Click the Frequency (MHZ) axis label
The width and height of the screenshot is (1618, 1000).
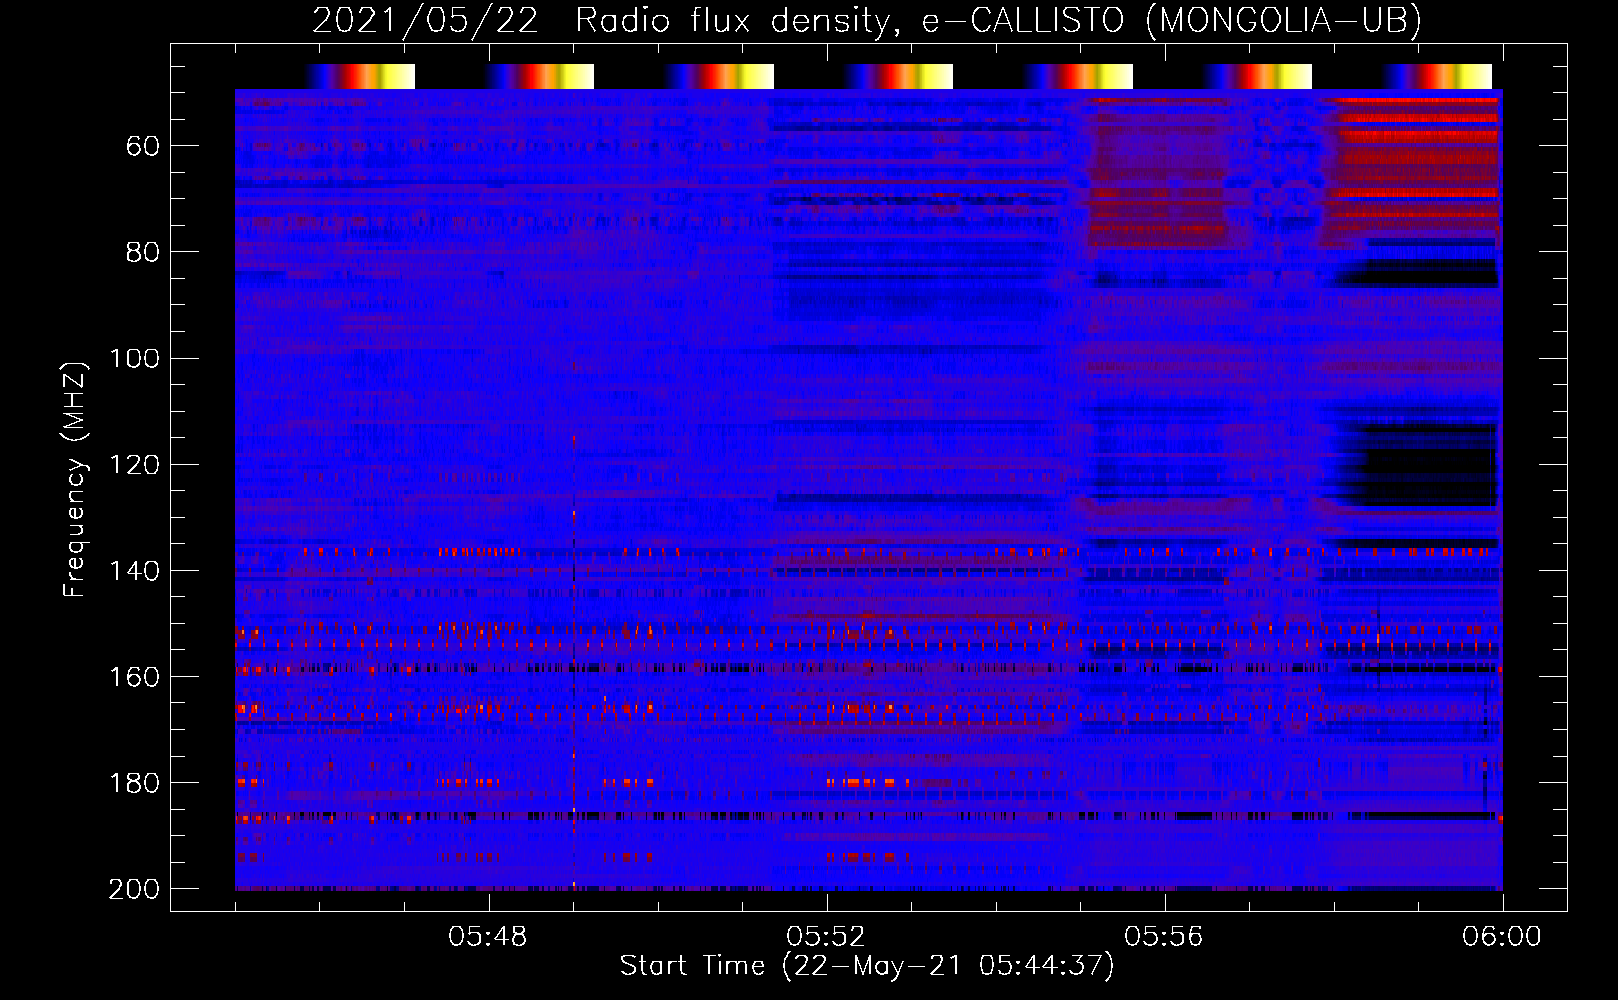[x=75, y=479]
